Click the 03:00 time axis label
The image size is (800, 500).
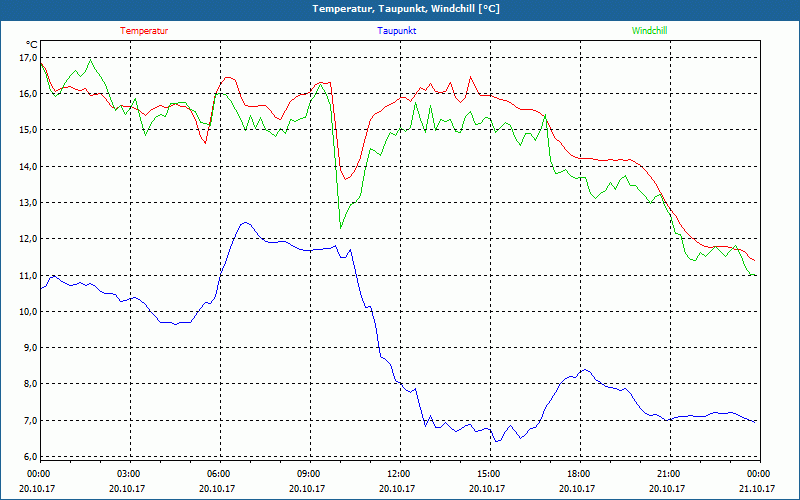(129, 474)
